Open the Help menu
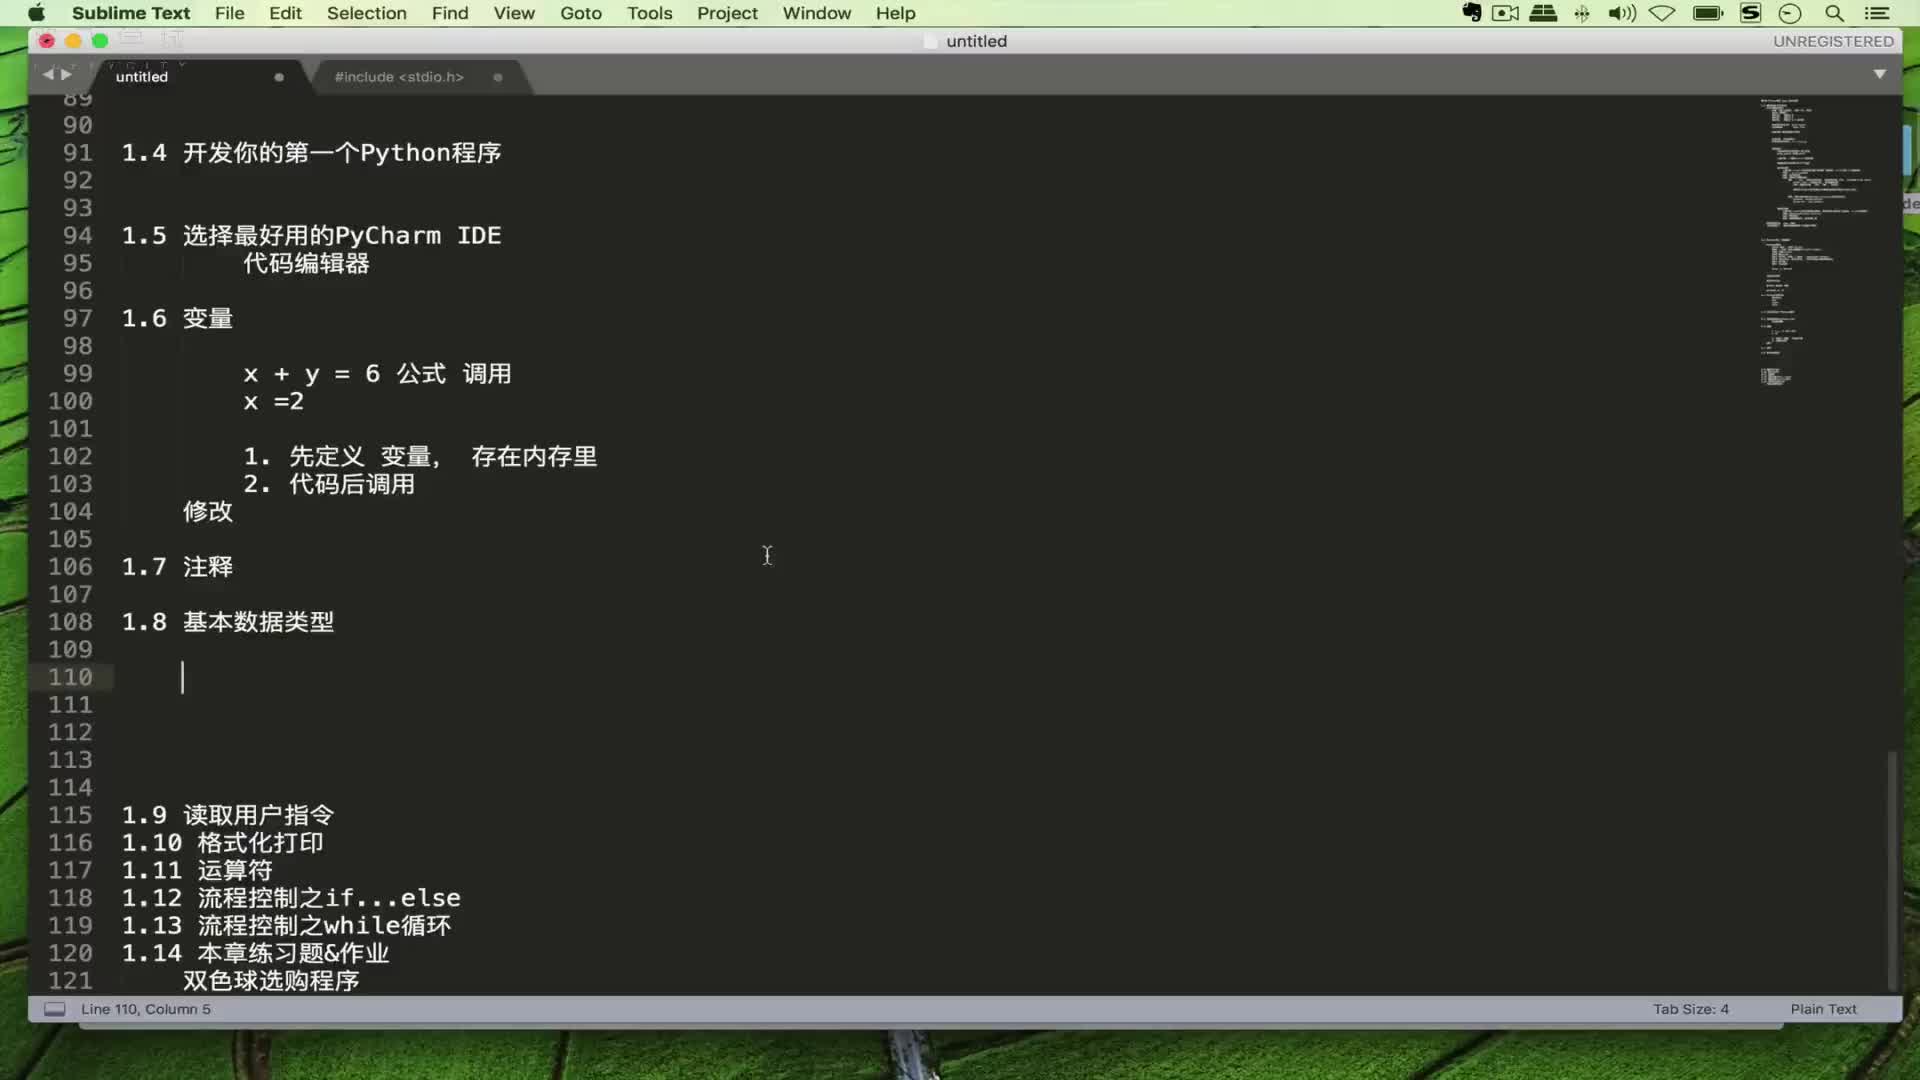The height and width of the screenshot is (1080, 1920). click(895, 13)
